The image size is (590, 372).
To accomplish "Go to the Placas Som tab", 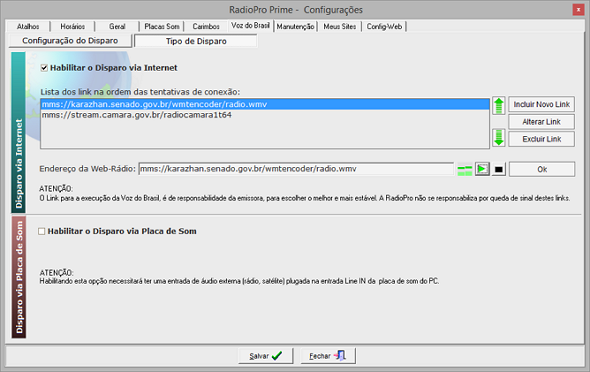I will click(x=162, y=26).
